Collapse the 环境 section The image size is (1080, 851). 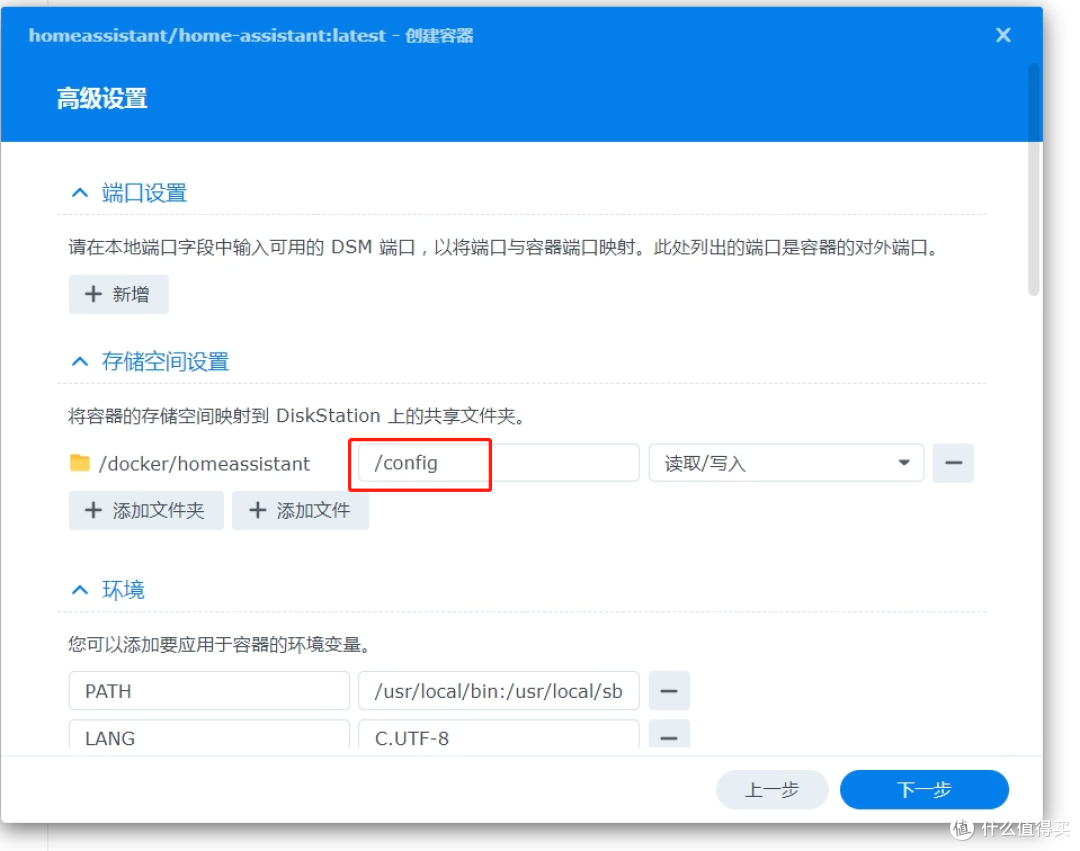80,590
